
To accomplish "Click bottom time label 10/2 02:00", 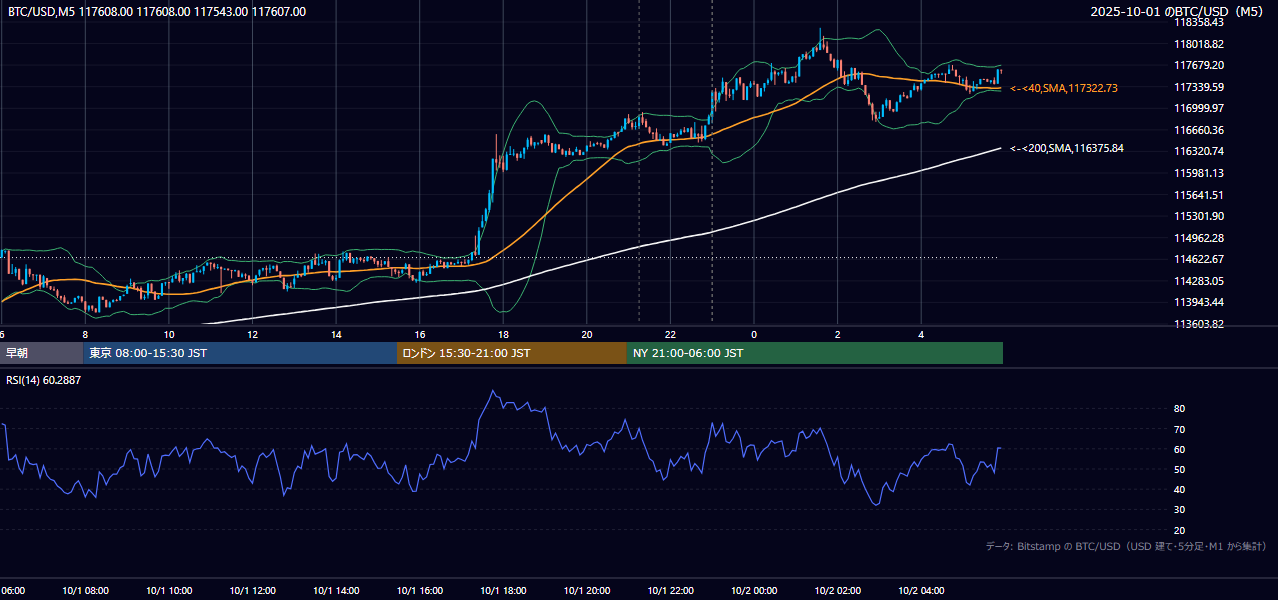I will click(838, 591).
